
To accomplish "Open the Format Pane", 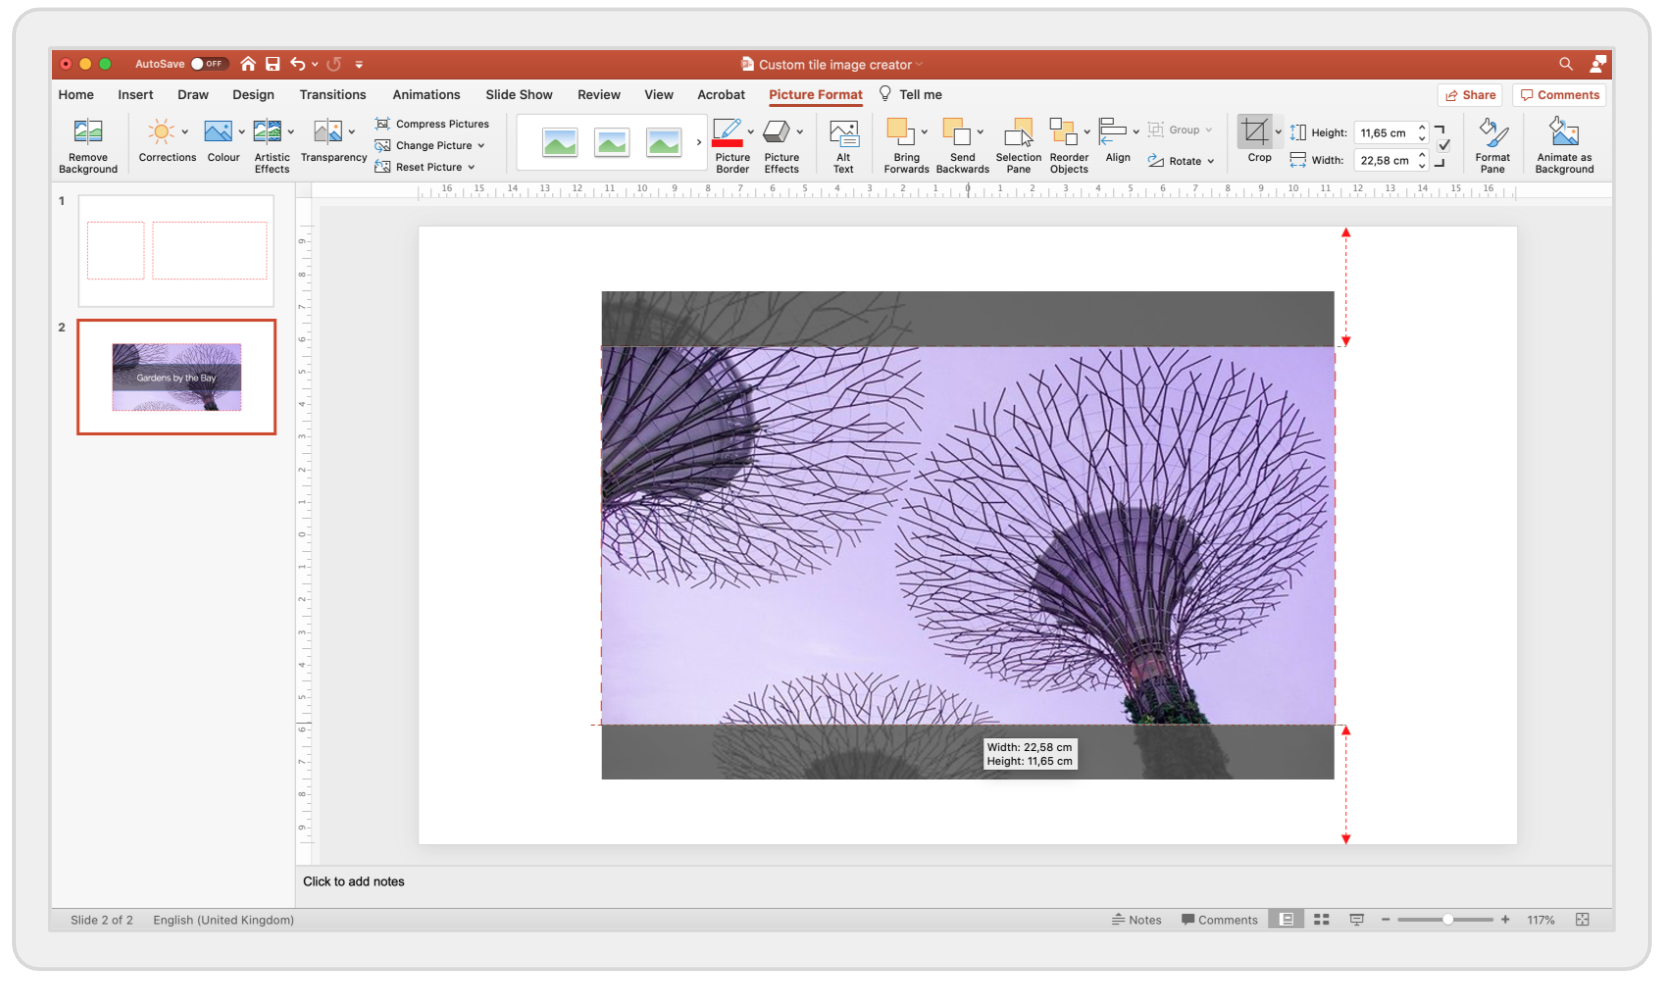I will click(1492, 143).
